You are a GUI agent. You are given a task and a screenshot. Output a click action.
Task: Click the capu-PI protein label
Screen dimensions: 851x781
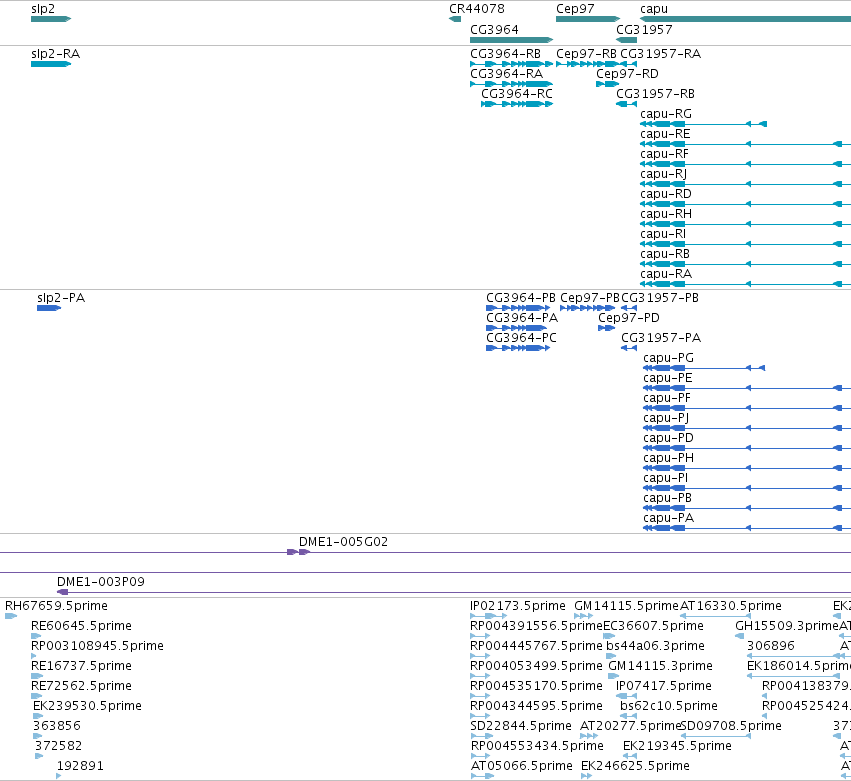(x=665, y=478)
